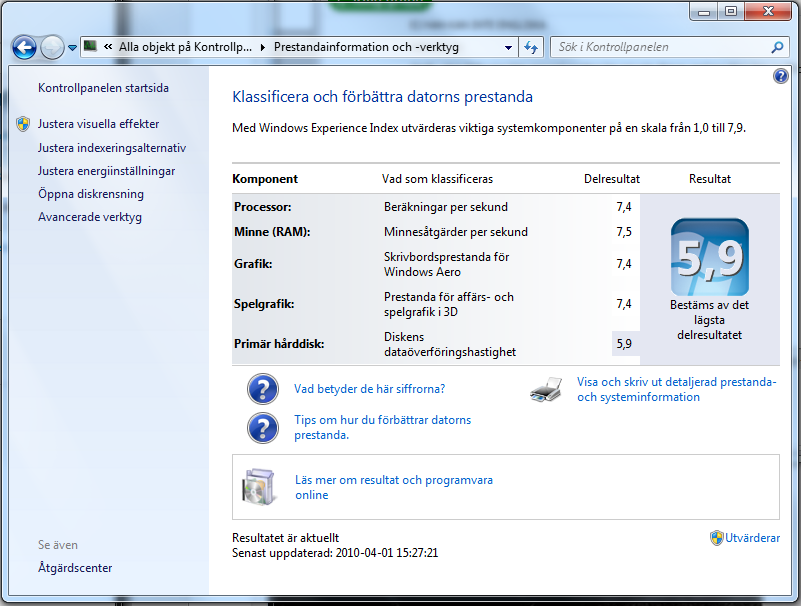
Task: Open the address bar history dropdown
Action: click(x=508, y=48)
